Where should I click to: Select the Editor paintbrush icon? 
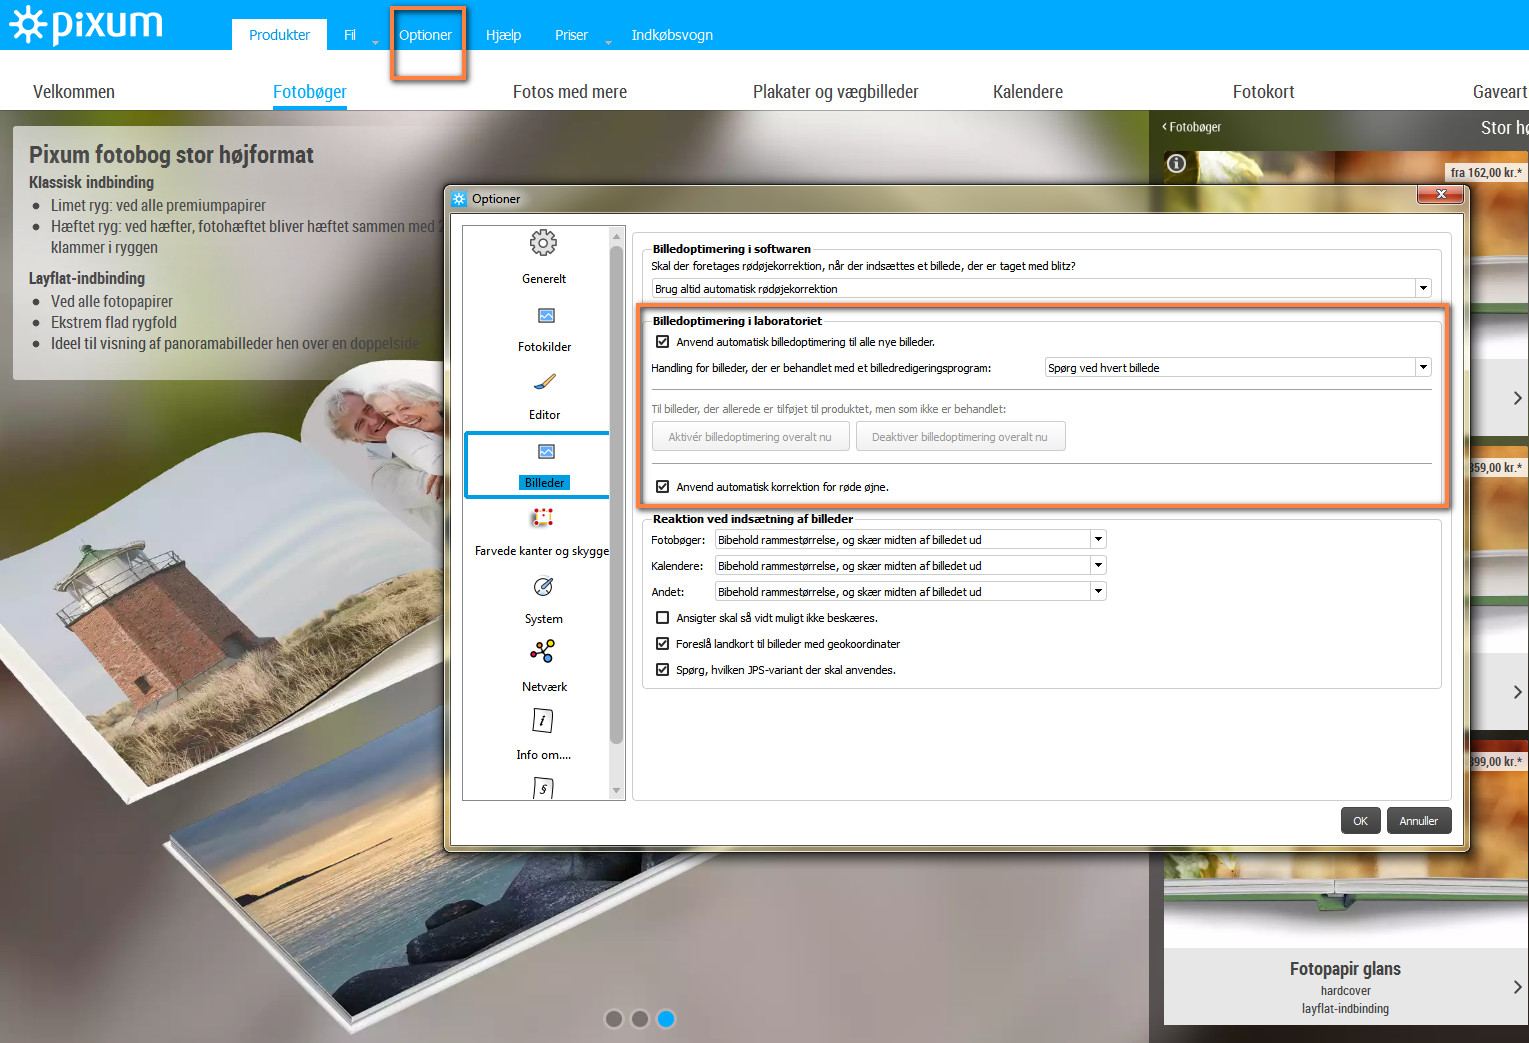pos(544,383)
